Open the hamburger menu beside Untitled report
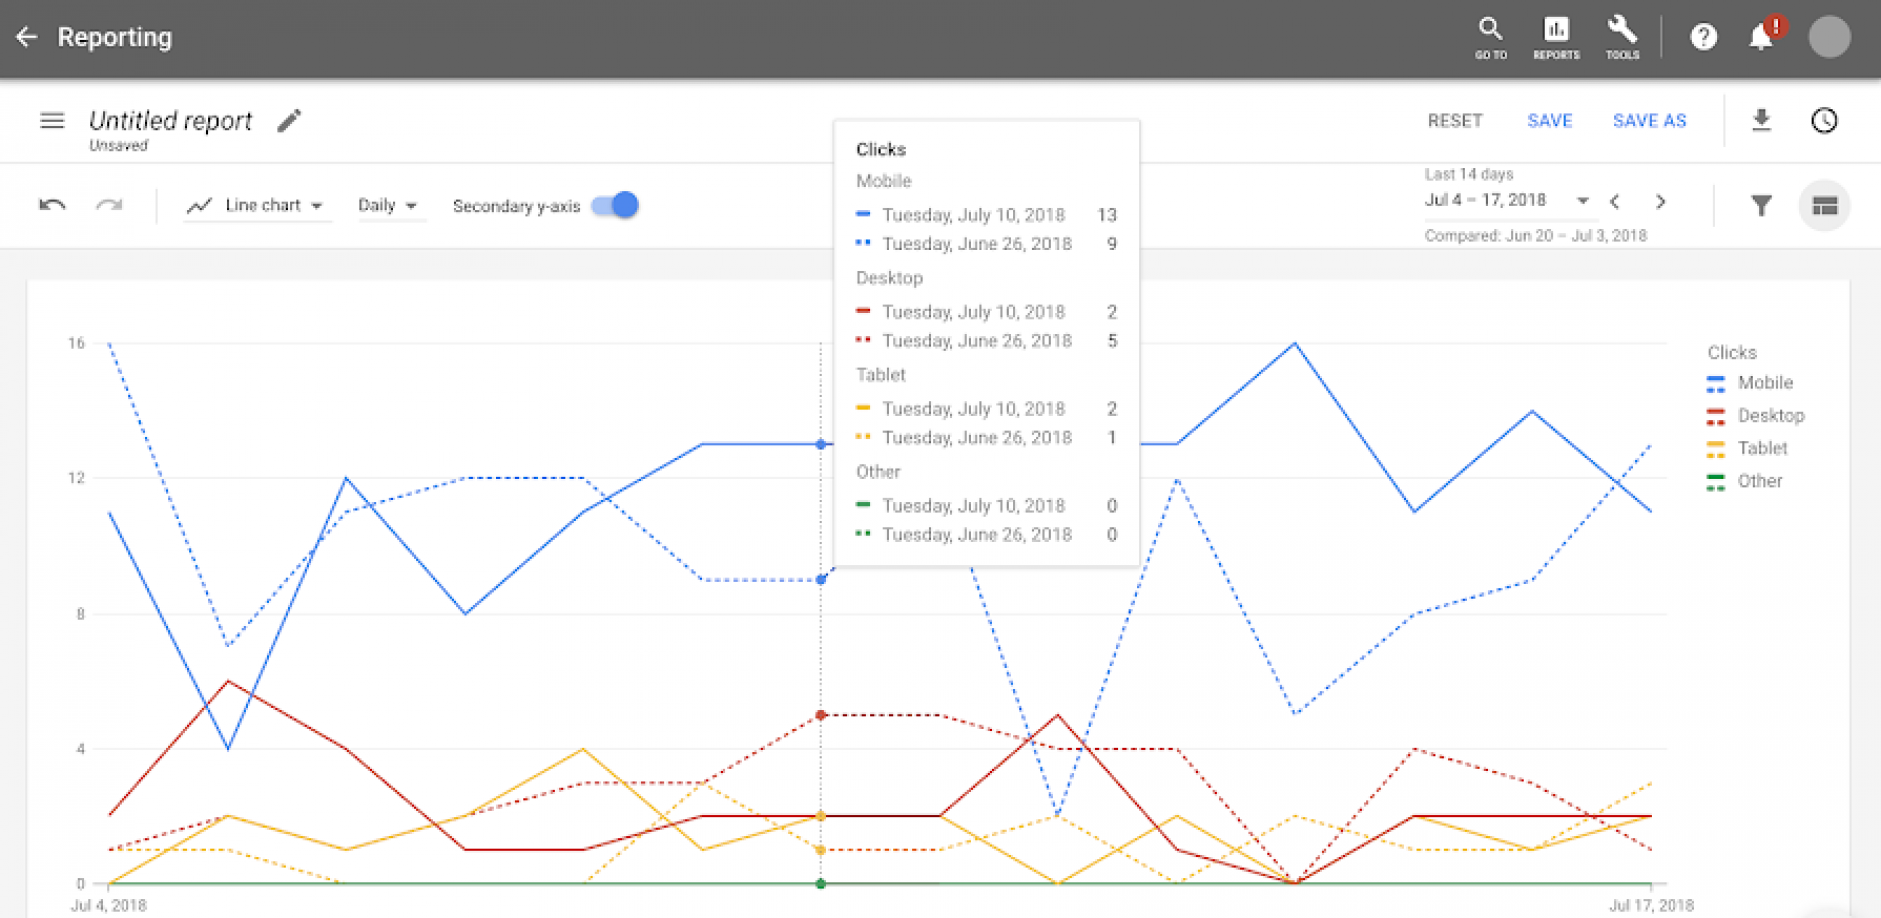This screenshot has width=1881, height=918. (x=52, y=121)
